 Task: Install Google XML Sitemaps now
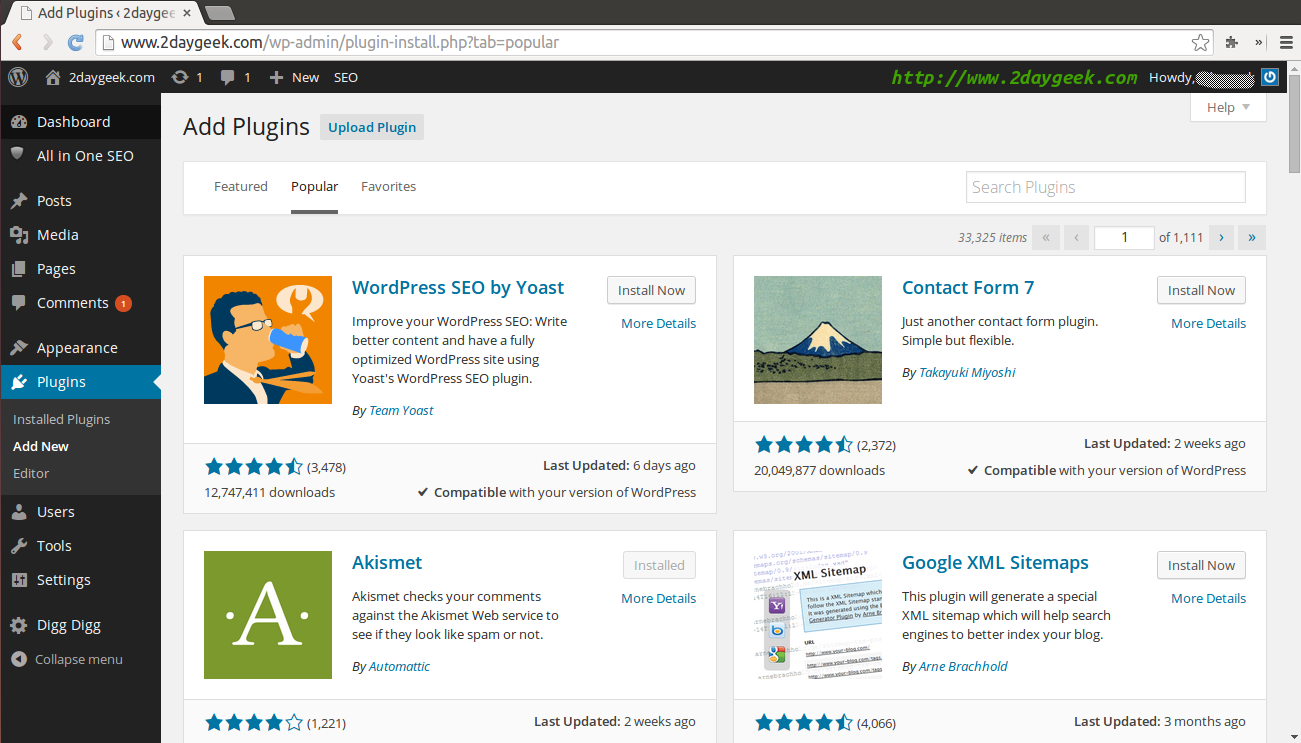point(1201,565)
